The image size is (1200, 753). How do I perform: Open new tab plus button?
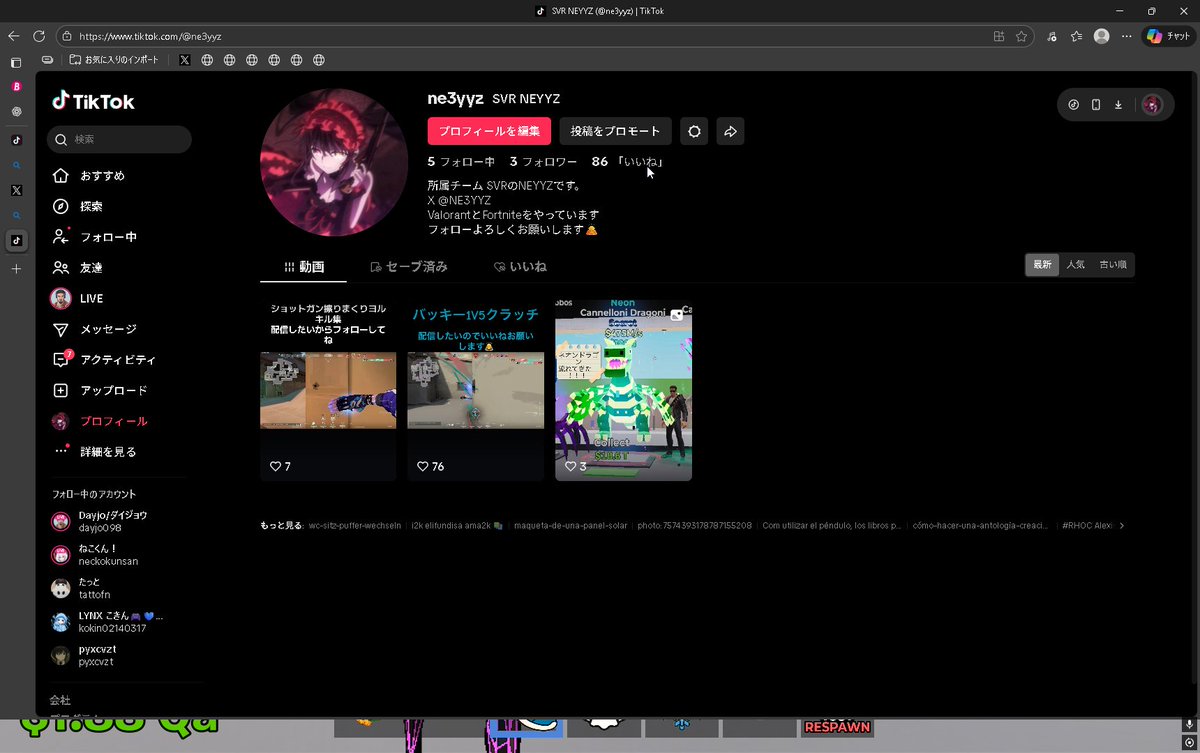16,269
